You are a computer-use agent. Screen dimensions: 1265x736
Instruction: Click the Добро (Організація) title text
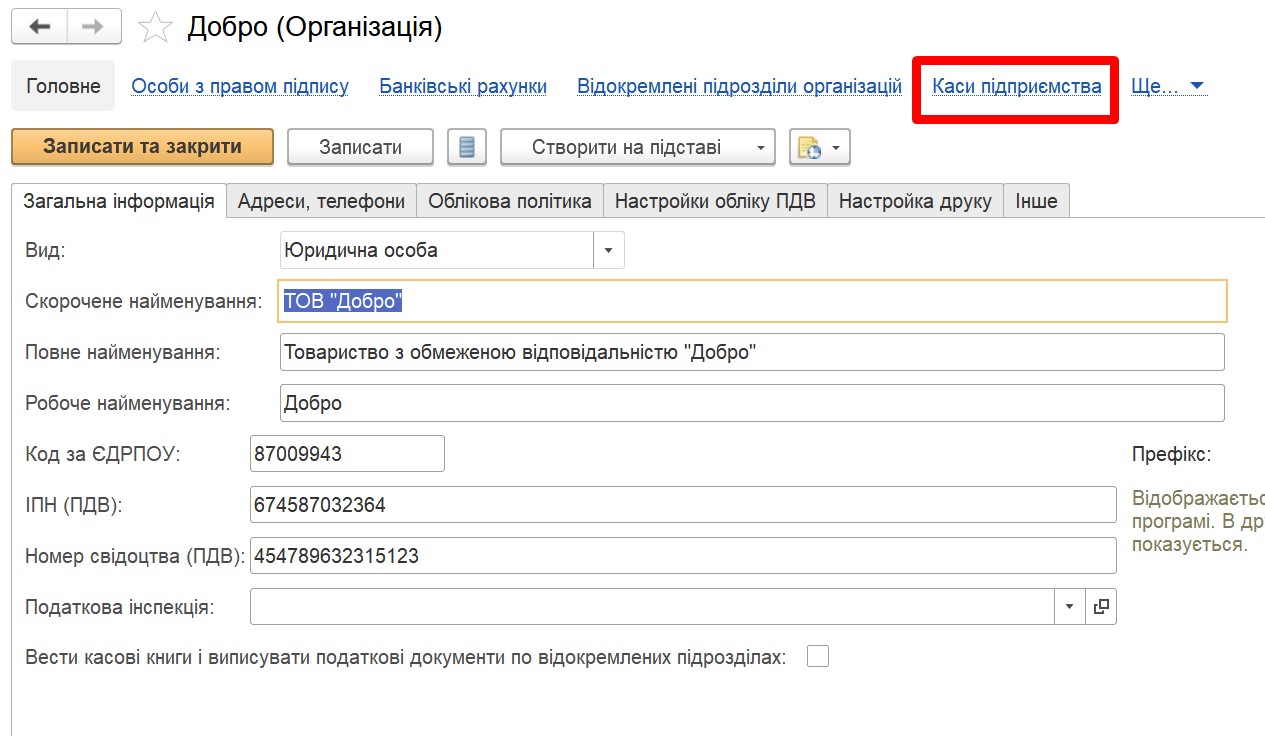[314, 27]
